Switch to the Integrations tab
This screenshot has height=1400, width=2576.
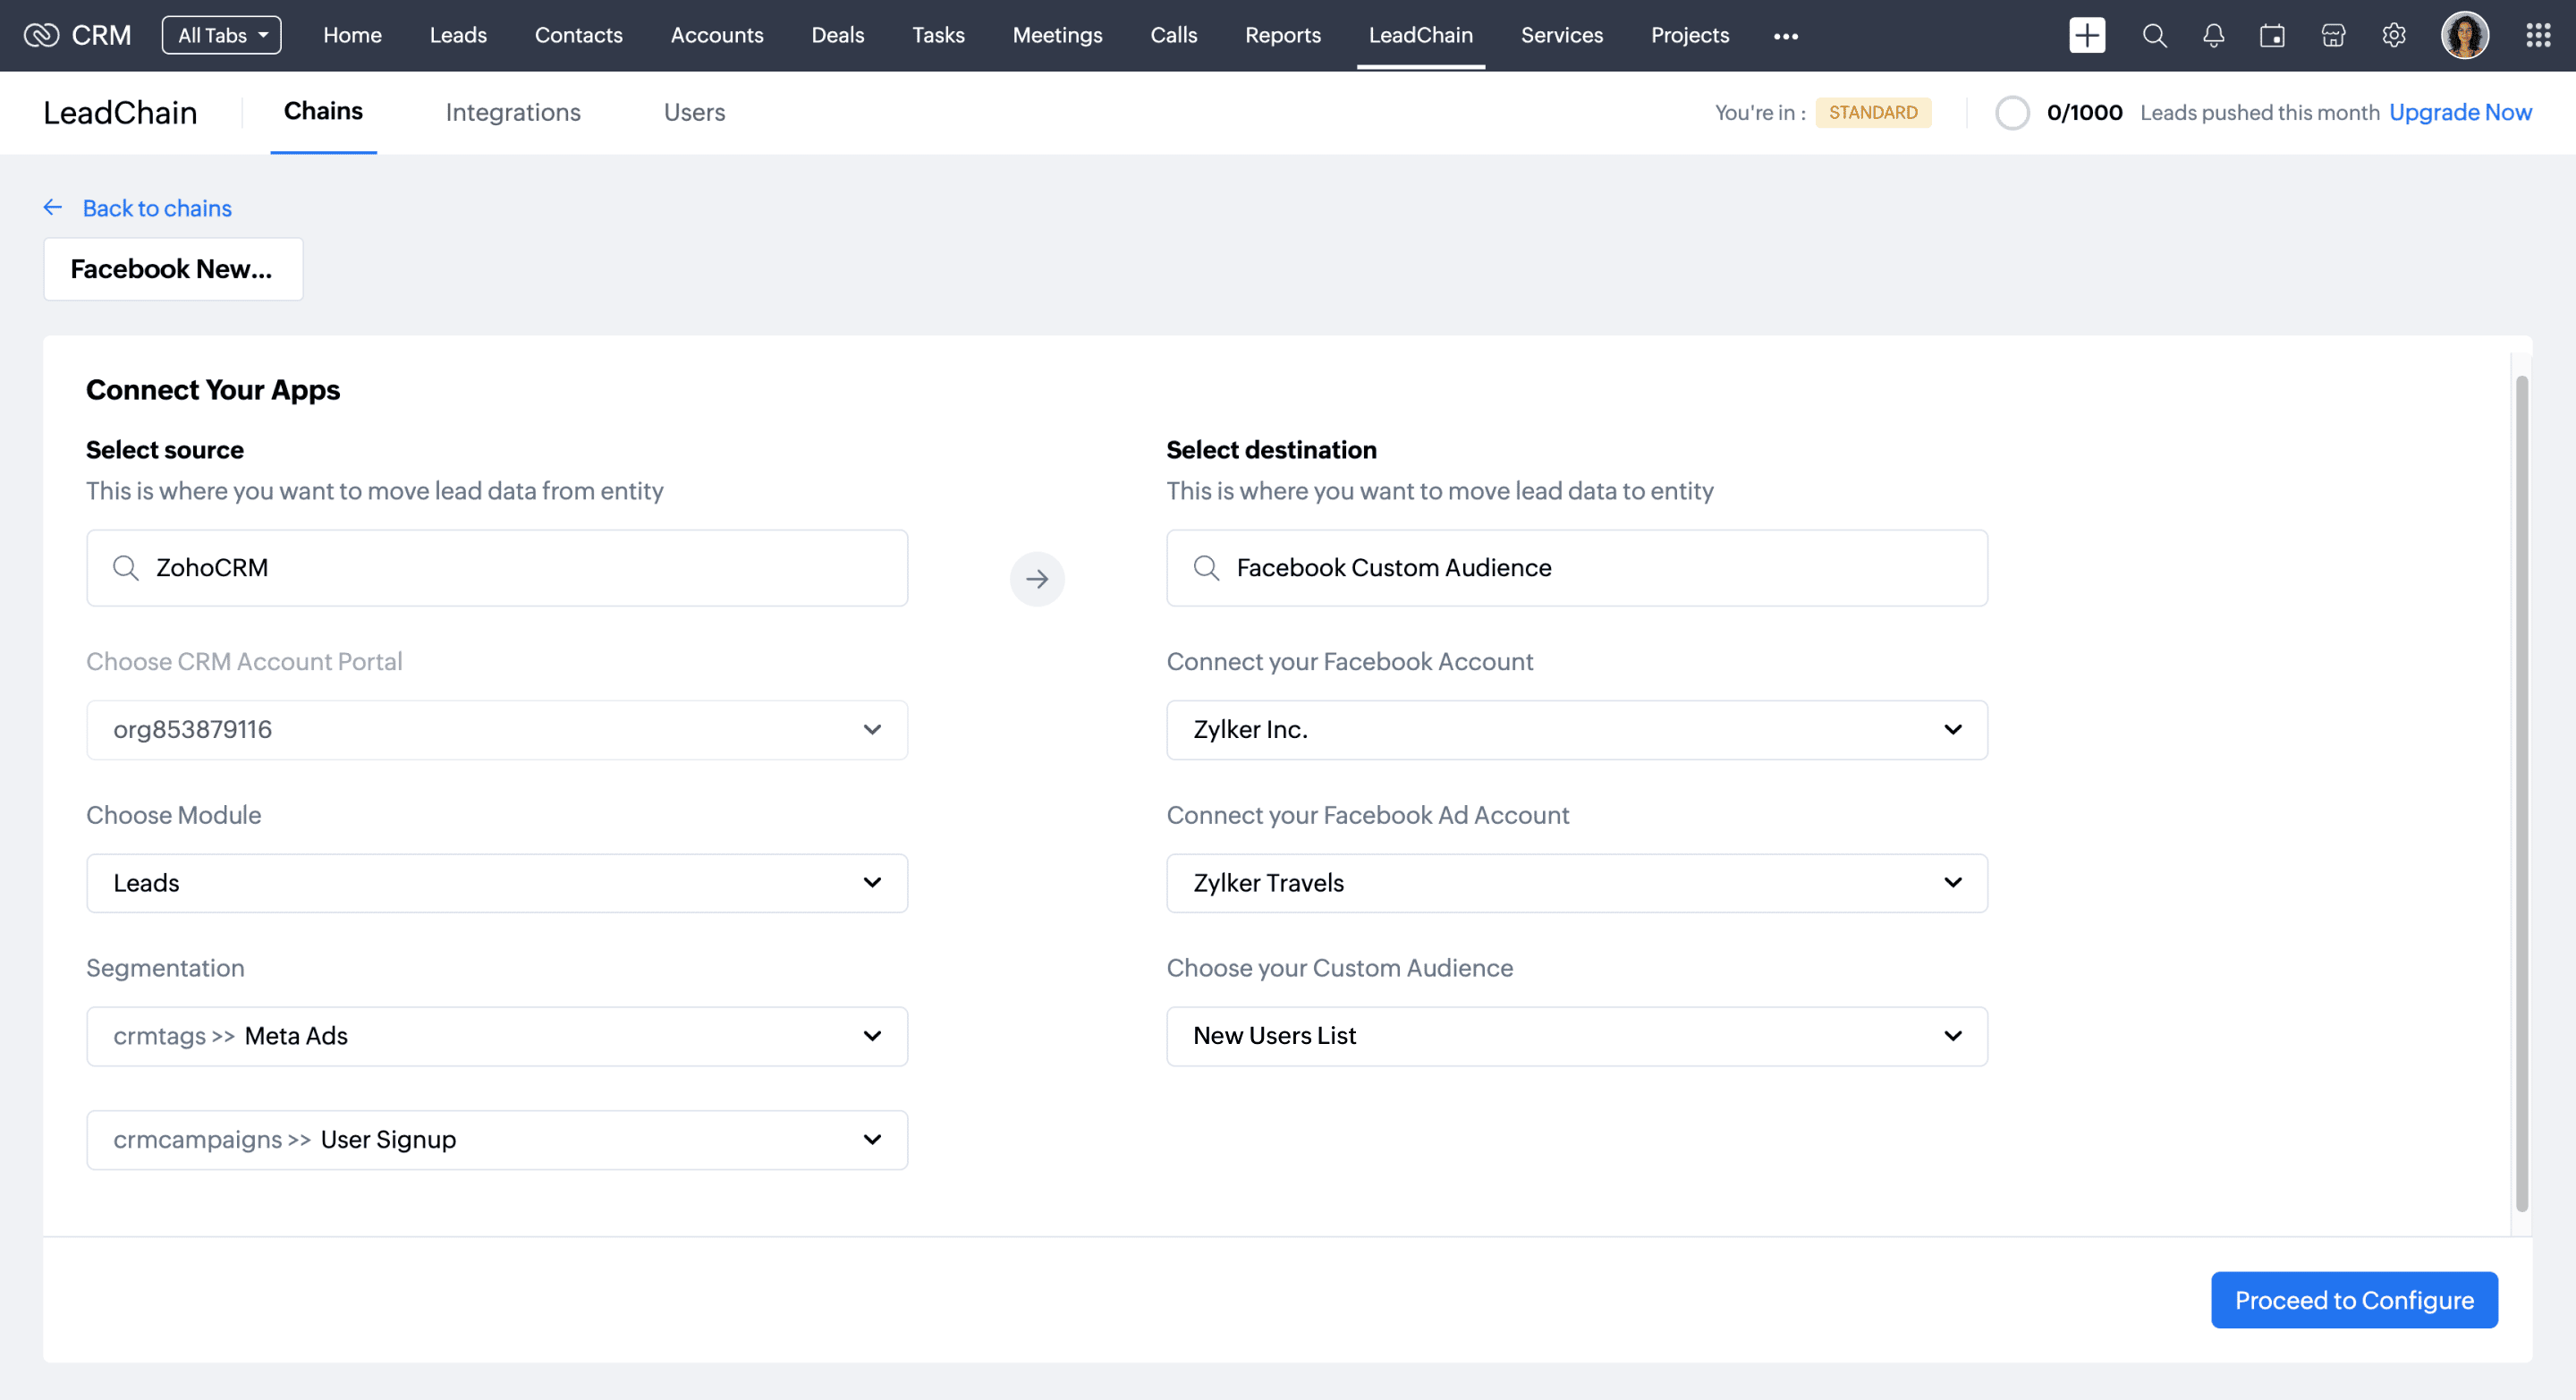[x=512, y=112]
